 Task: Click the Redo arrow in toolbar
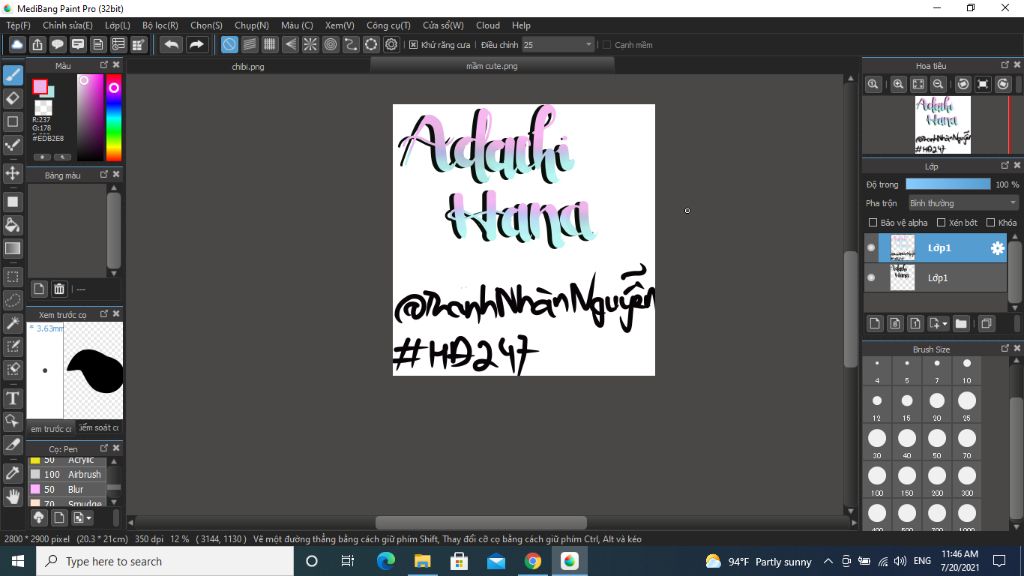point(196,44)
